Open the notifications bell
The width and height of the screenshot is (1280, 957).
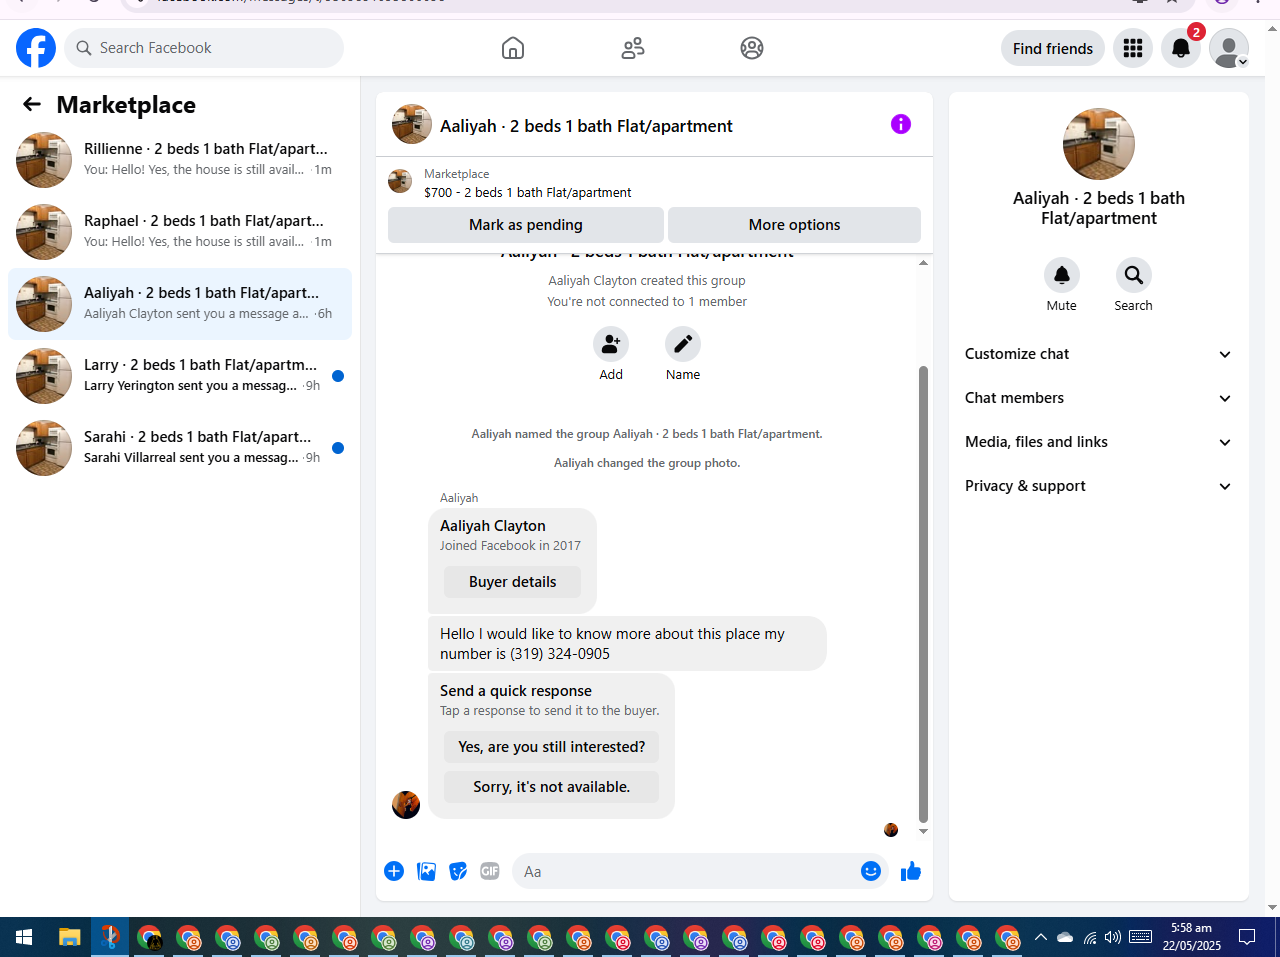1181,48
